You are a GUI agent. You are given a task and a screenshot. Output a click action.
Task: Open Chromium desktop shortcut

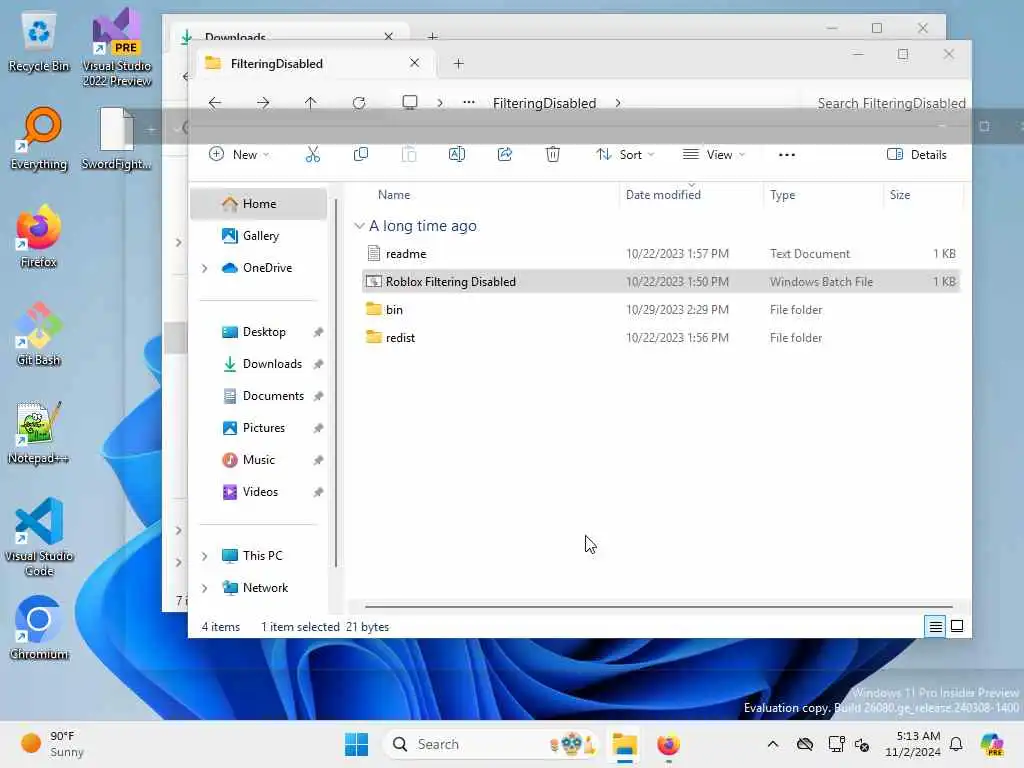click(39, 628)
